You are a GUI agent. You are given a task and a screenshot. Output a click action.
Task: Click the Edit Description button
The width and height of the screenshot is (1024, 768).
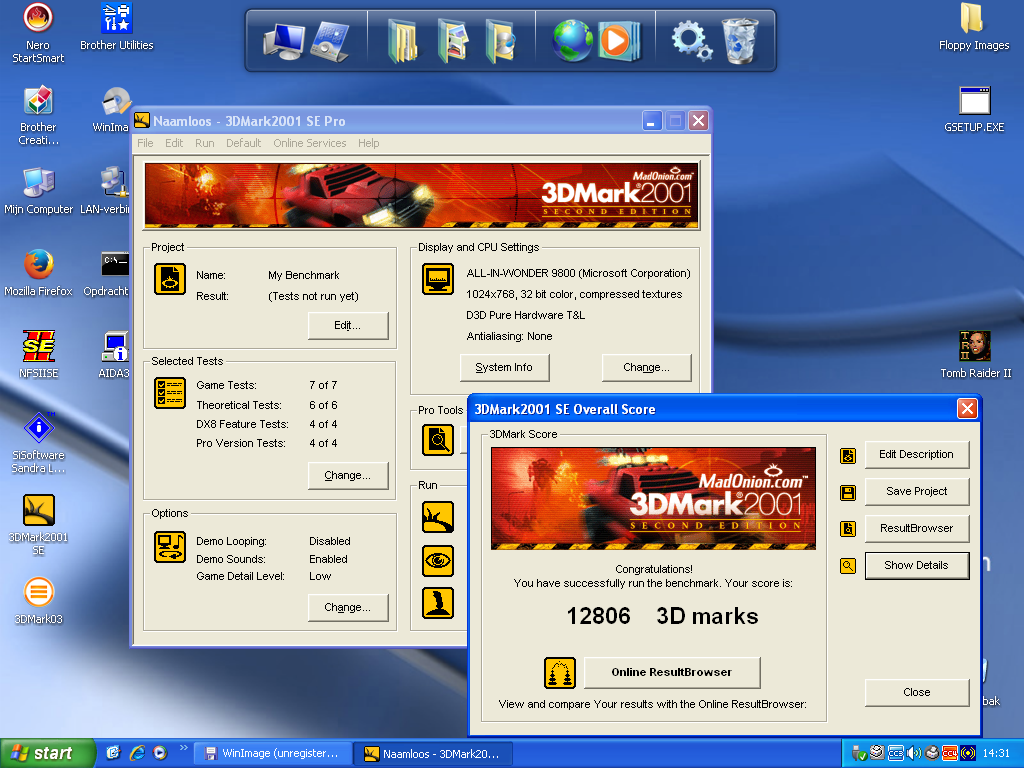coord(916,455)
